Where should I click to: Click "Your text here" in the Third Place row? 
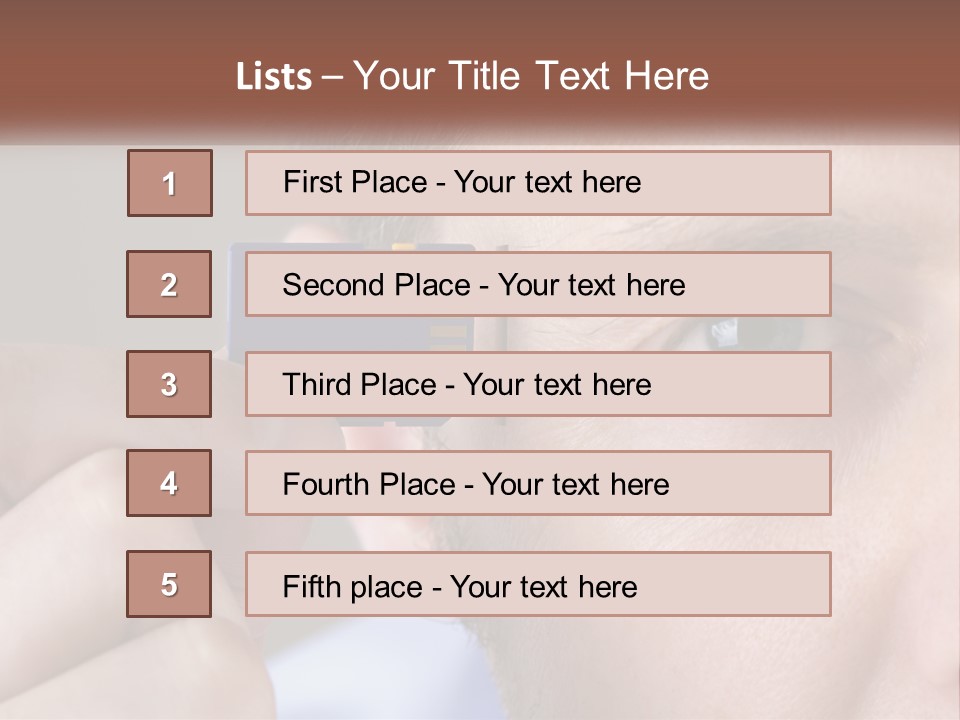[x=557, y=385]
